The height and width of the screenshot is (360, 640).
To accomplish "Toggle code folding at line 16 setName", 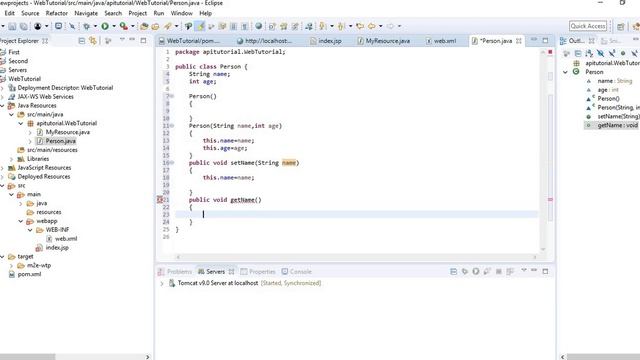I will tap(172, 163).
